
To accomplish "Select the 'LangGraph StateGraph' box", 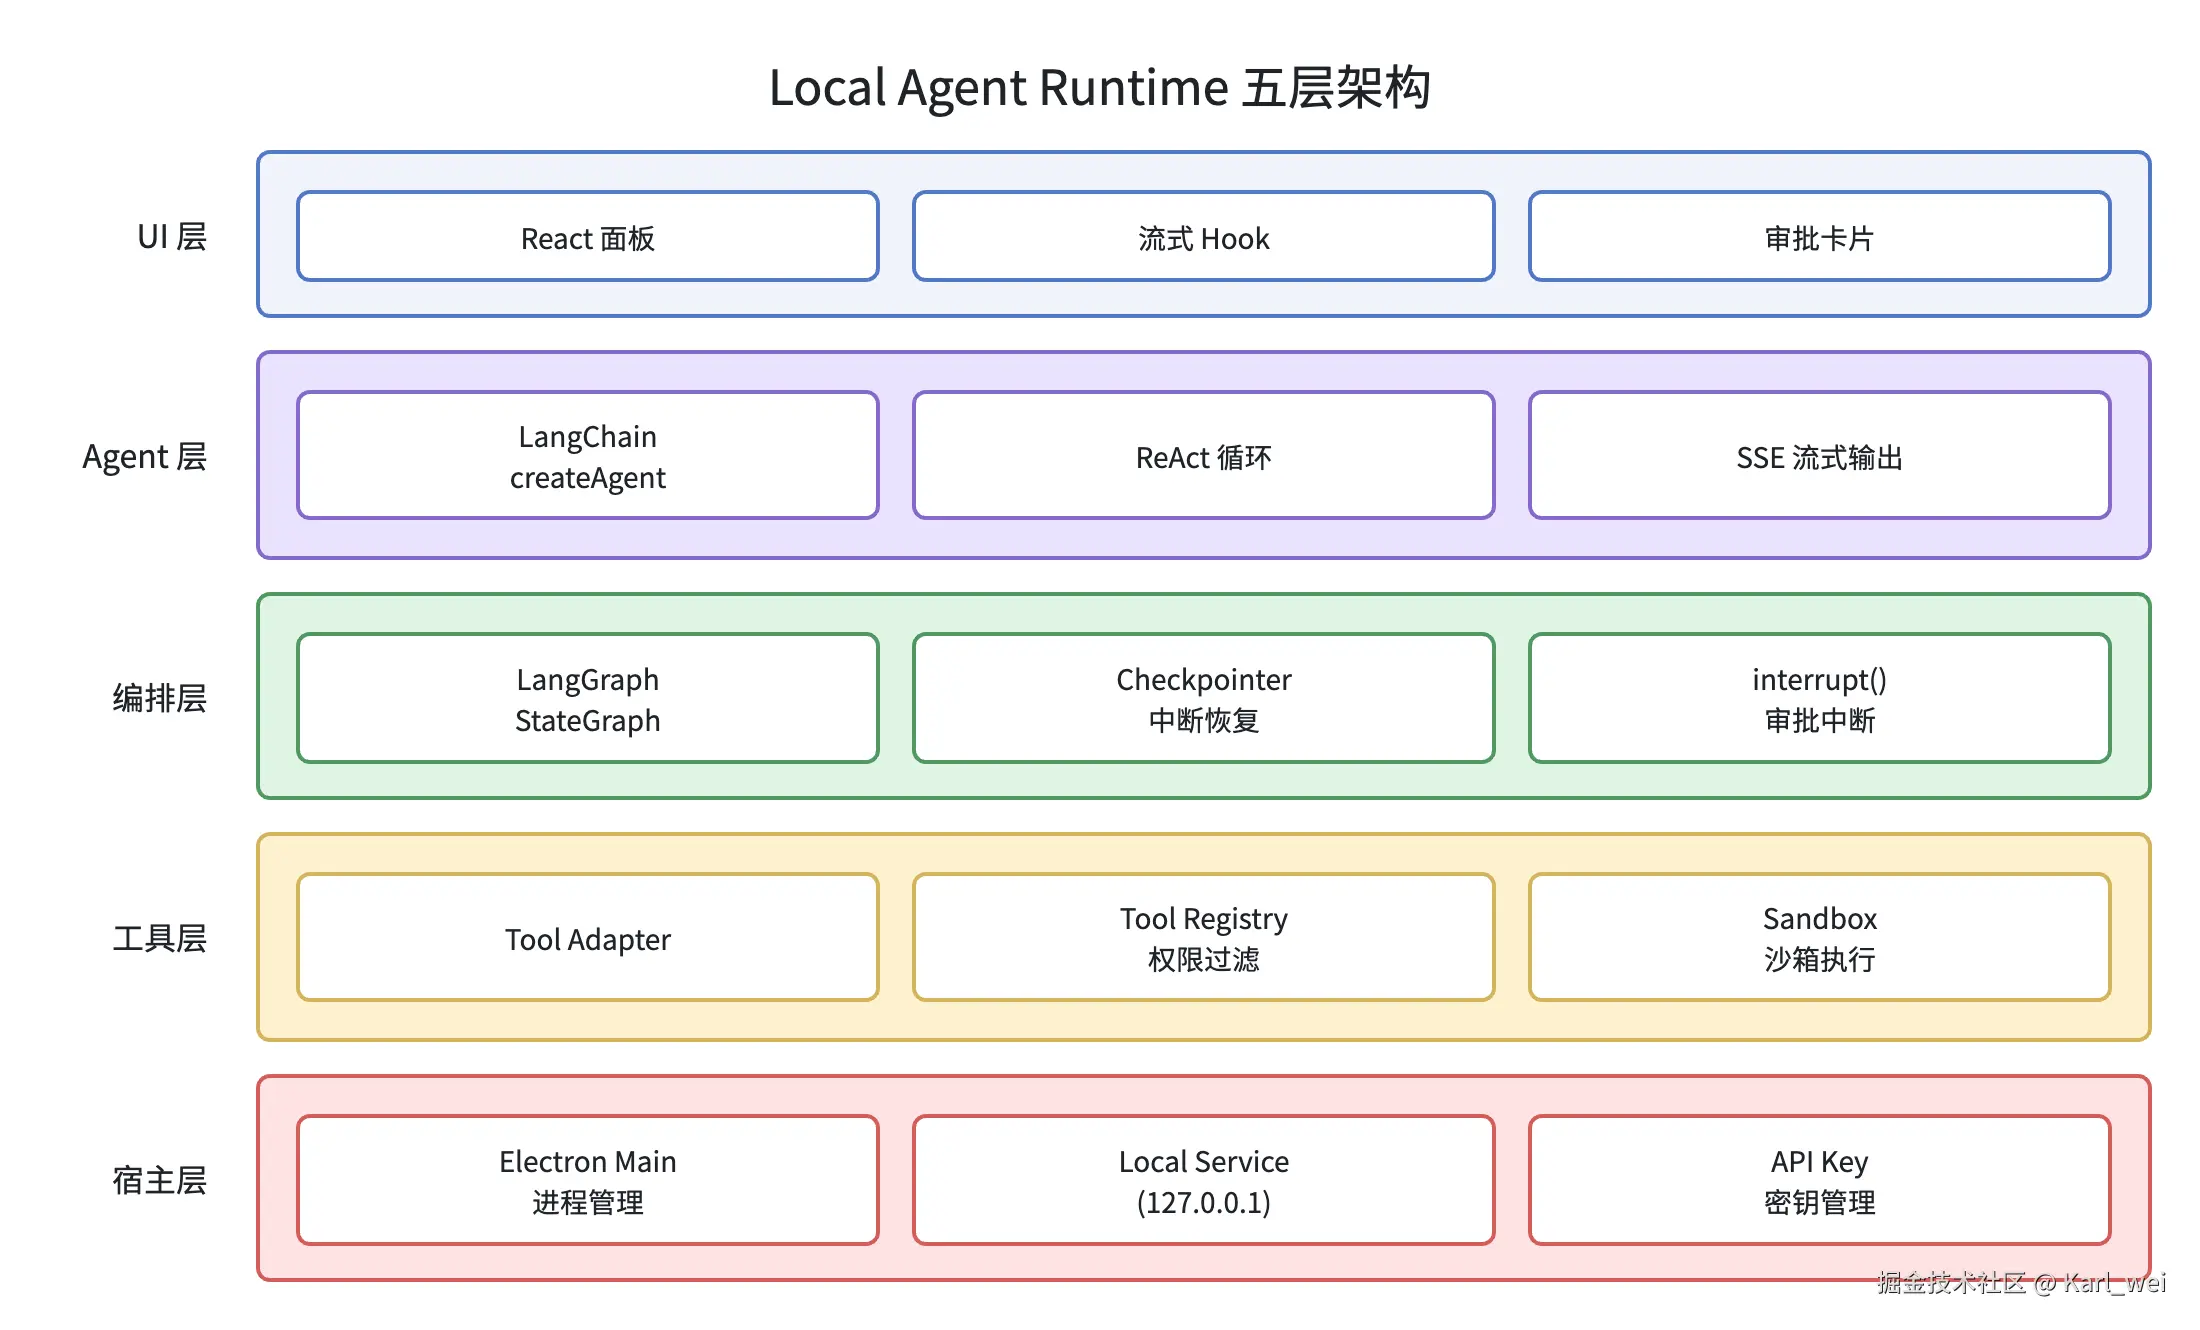I will pos(588,698).
